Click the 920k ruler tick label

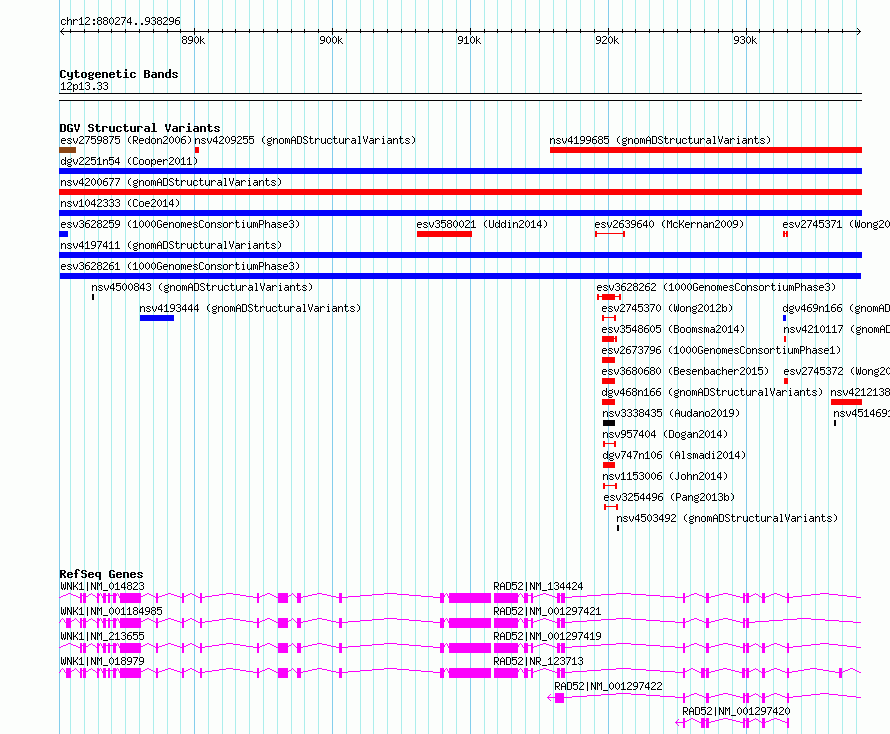pos(607,40)
